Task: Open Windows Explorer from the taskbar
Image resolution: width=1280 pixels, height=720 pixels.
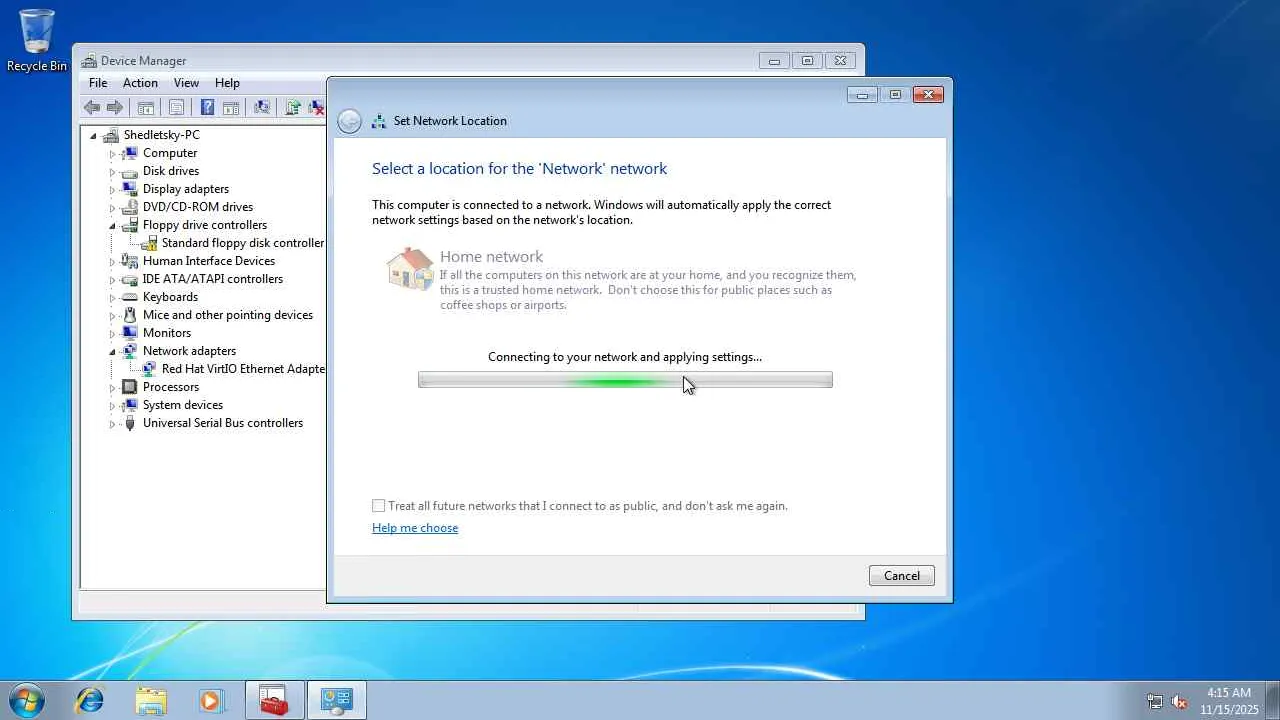Action: tap(151, 700)
